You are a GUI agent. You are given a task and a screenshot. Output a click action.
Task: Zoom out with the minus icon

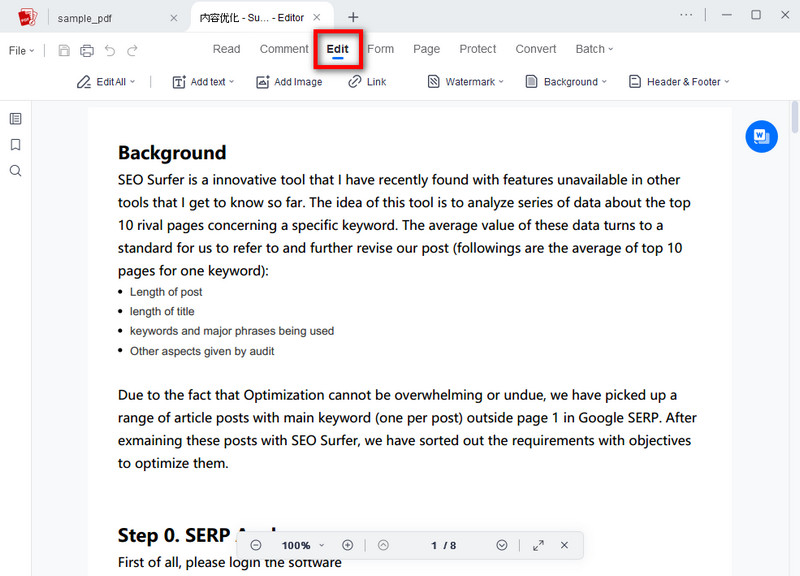[256, 545]
